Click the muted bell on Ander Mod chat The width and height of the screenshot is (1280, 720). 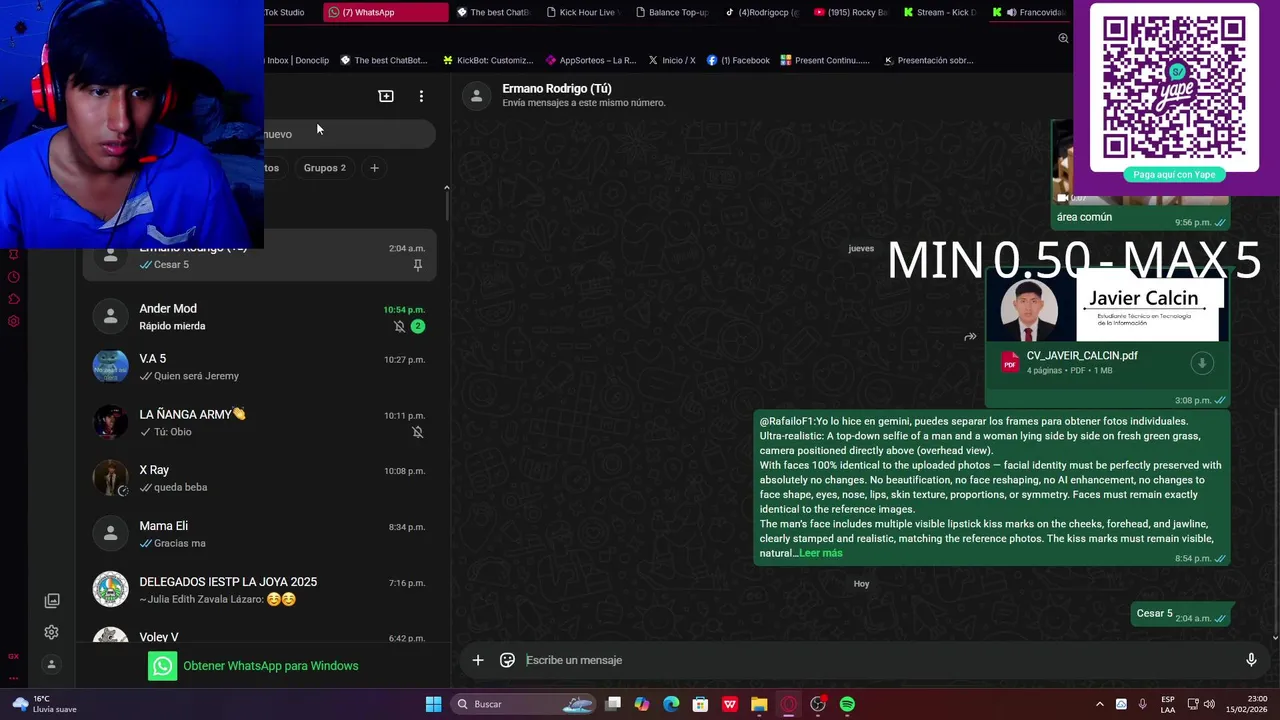399,326
